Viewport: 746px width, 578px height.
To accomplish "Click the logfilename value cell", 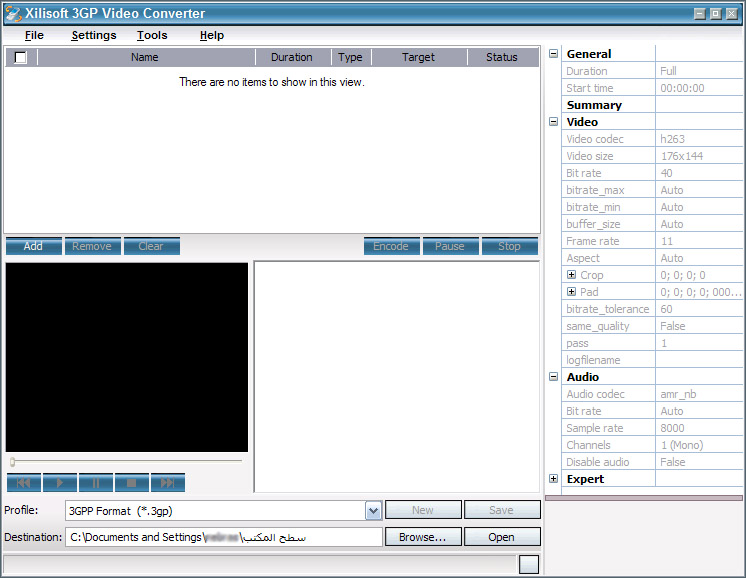I will pos(699,360).
